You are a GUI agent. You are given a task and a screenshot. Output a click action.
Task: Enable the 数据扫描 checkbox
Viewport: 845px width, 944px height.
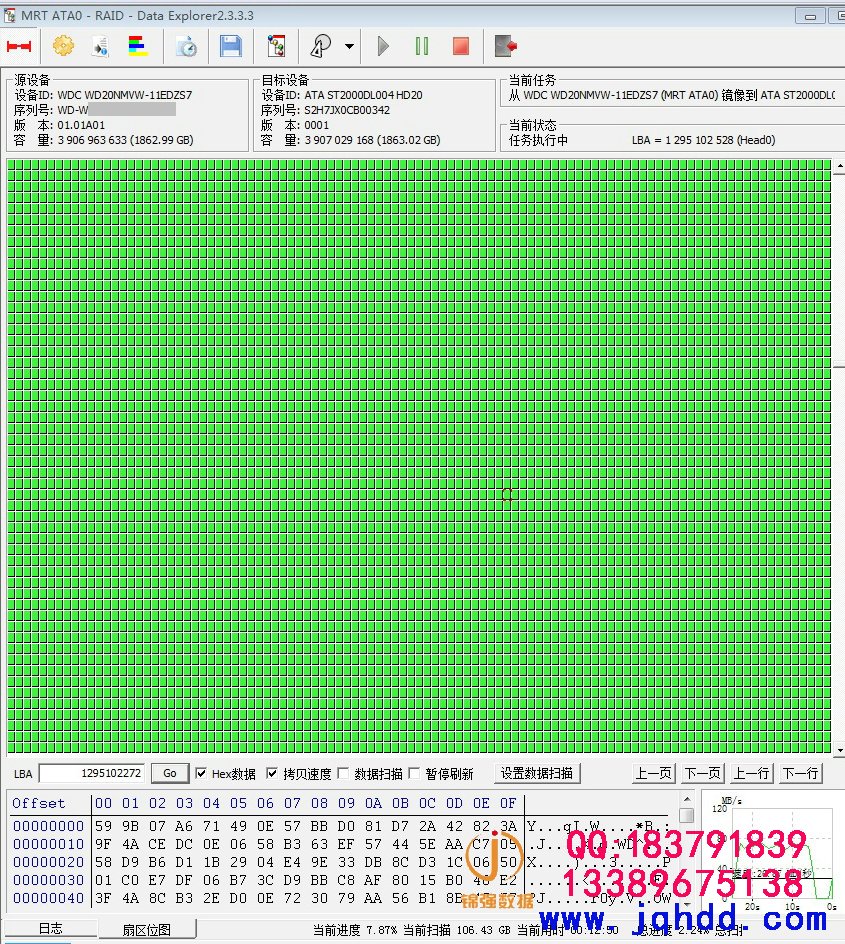(x=343, y=773)
